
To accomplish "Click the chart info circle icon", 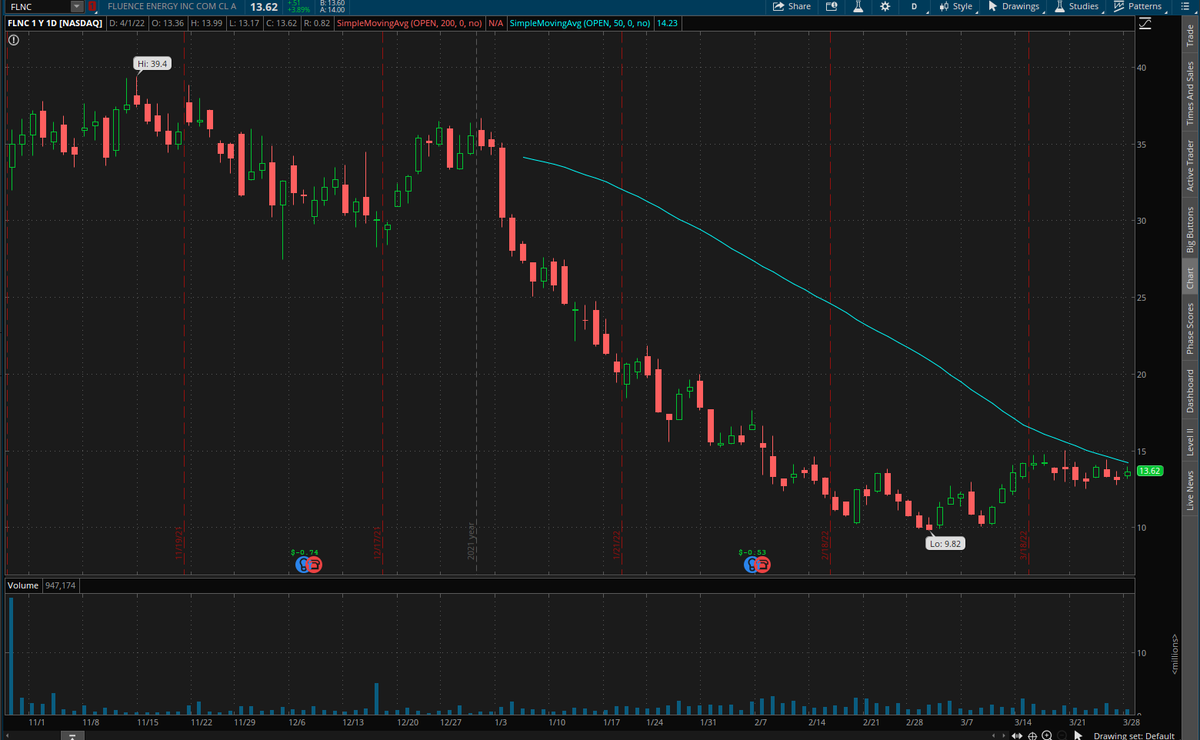I will (14, 40).
